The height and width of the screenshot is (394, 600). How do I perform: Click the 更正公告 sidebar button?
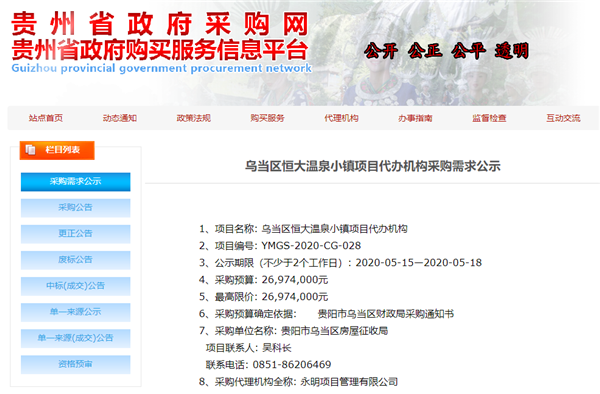pyautogui.click(x=75, y=234)
